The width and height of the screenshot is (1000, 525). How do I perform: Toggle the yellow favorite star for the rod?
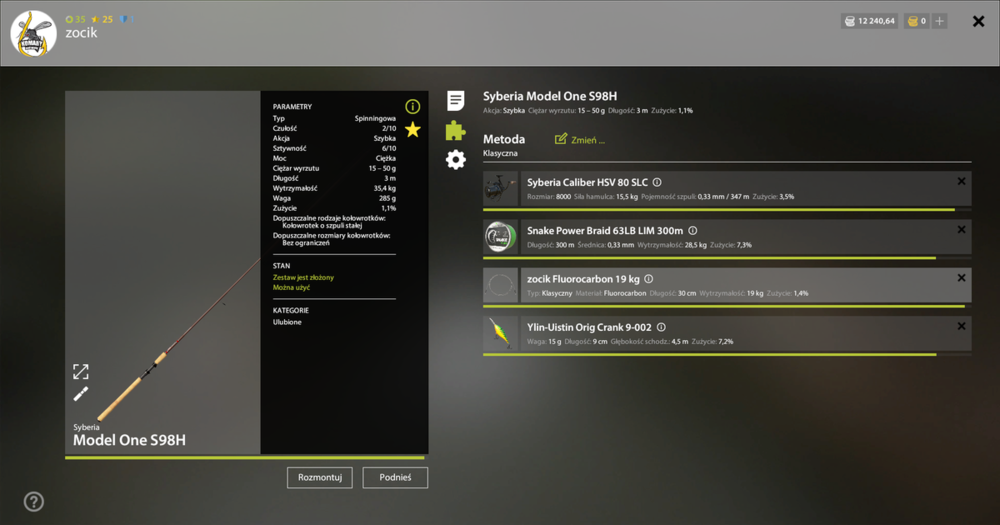point(413,129)
